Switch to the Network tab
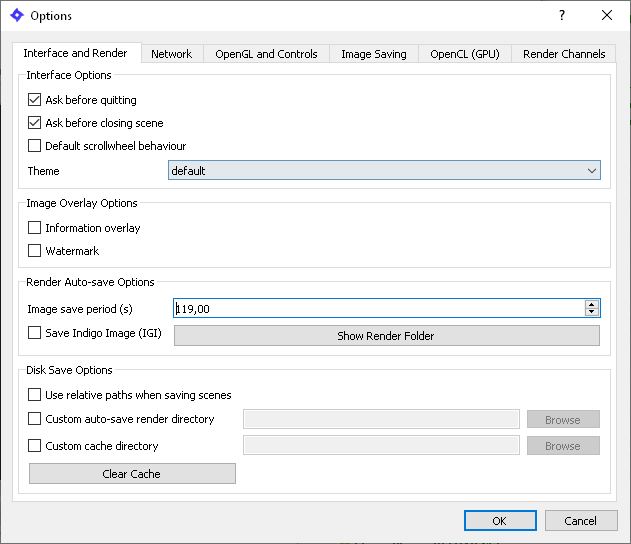The image size is (631, 544). point(171,54)
